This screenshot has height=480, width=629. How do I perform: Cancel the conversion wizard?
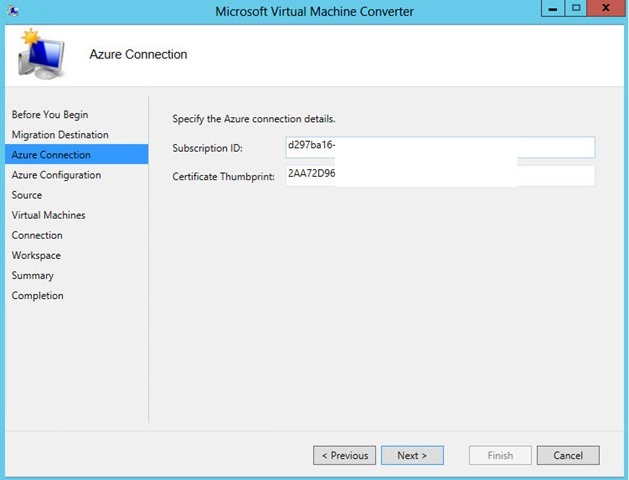(568, 456)
